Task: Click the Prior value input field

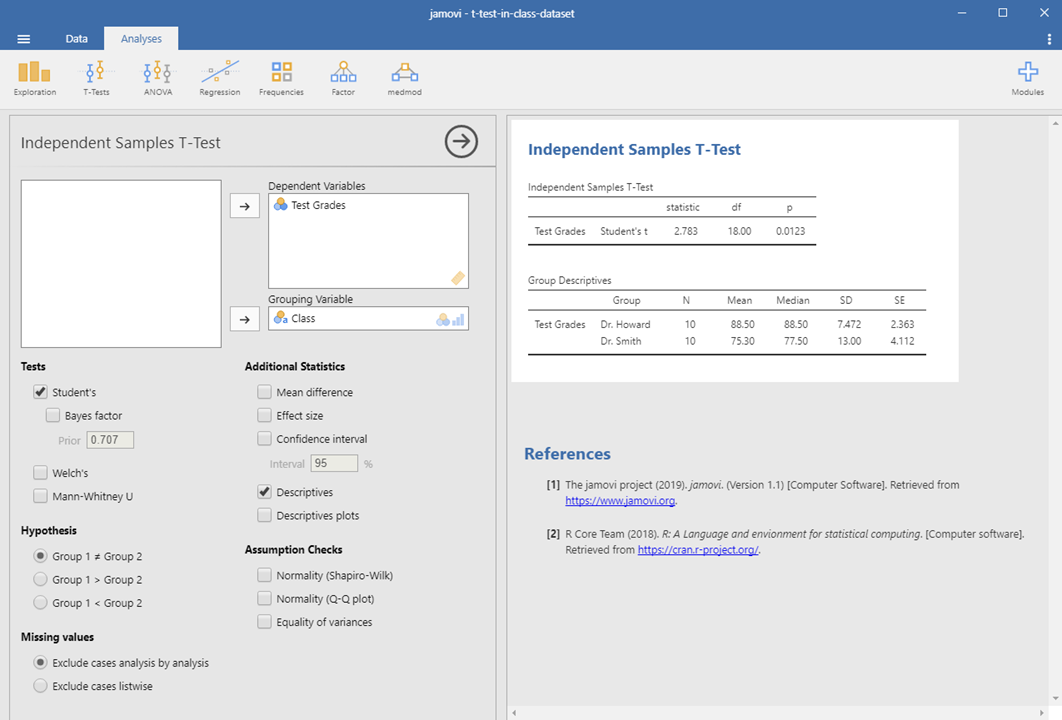Action: 109,439
